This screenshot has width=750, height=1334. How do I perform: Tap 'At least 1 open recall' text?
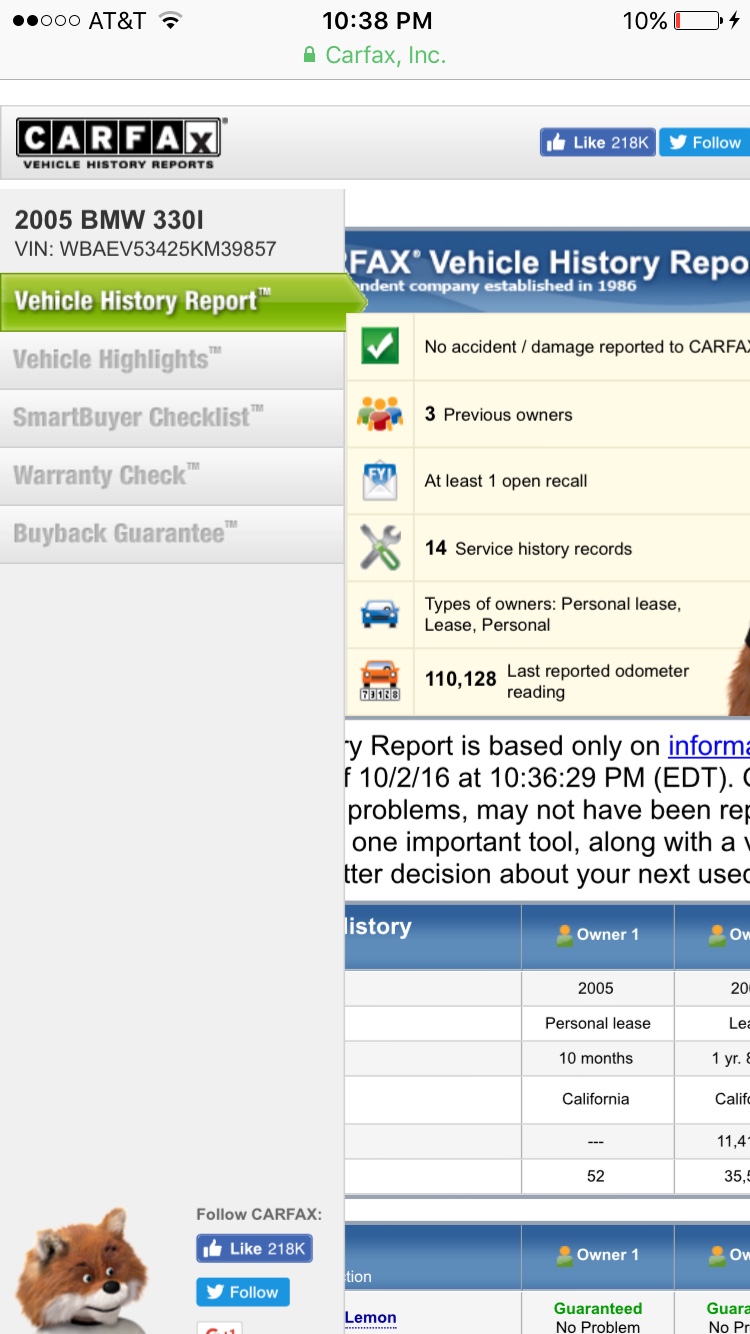(505, 481)
